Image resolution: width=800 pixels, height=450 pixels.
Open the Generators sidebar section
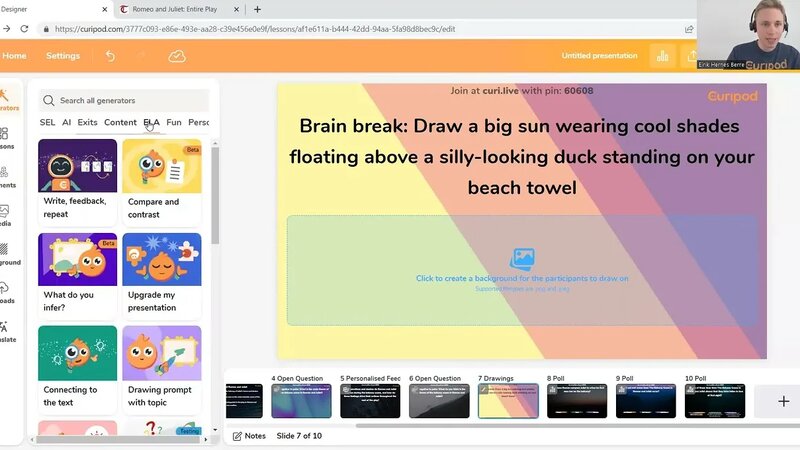coord(7,100)
